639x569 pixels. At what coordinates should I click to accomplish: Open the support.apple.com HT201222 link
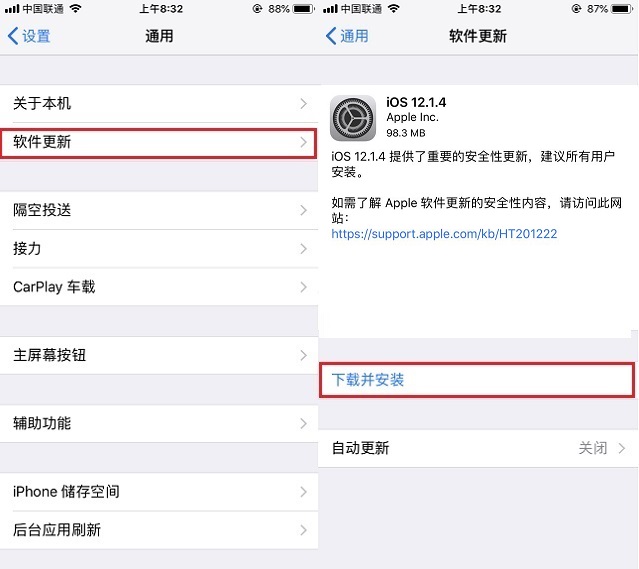click(444, 234)
